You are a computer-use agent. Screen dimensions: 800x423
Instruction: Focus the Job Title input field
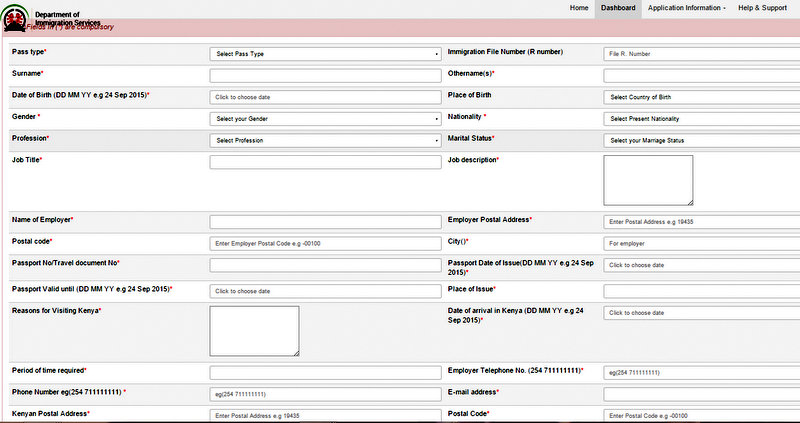pyautogui.click(x=325, y=162)
